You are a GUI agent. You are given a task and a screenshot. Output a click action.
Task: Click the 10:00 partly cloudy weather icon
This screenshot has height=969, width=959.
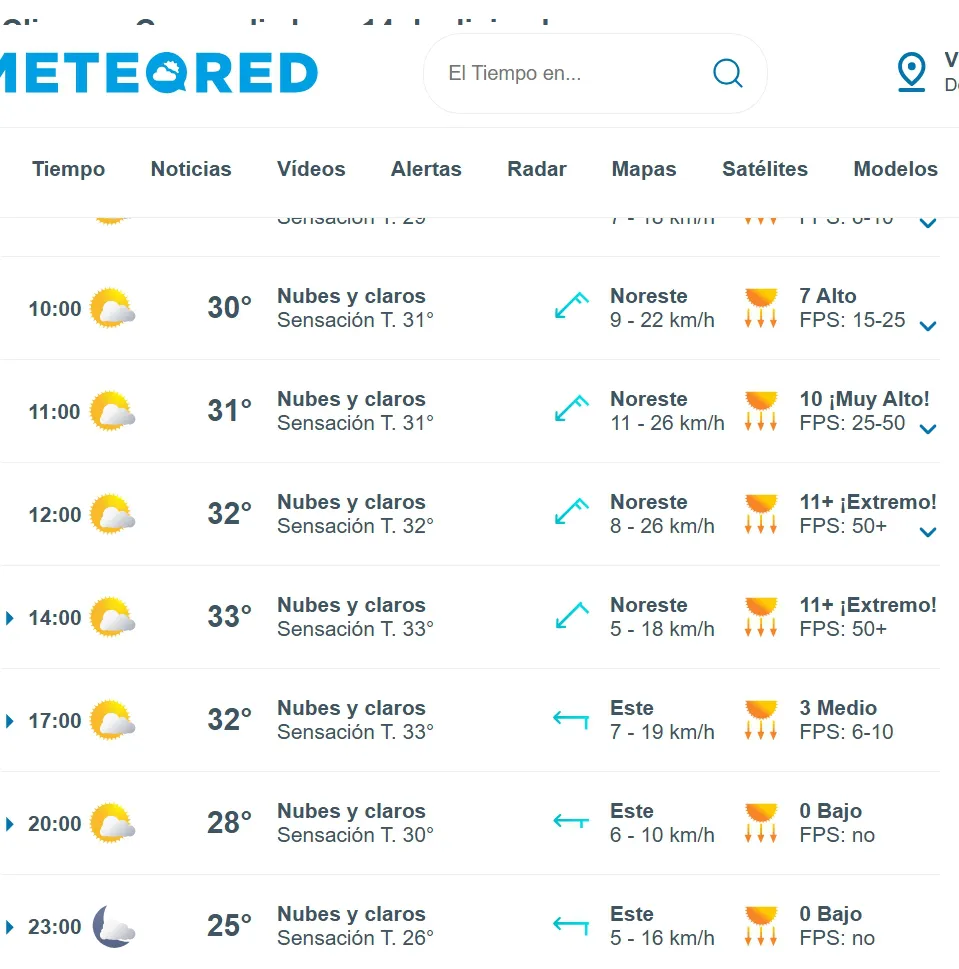112,308
